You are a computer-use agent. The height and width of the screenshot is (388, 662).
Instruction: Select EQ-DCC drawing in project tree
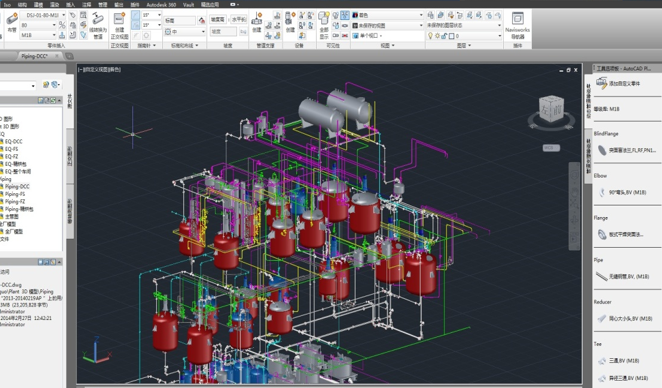14,141
